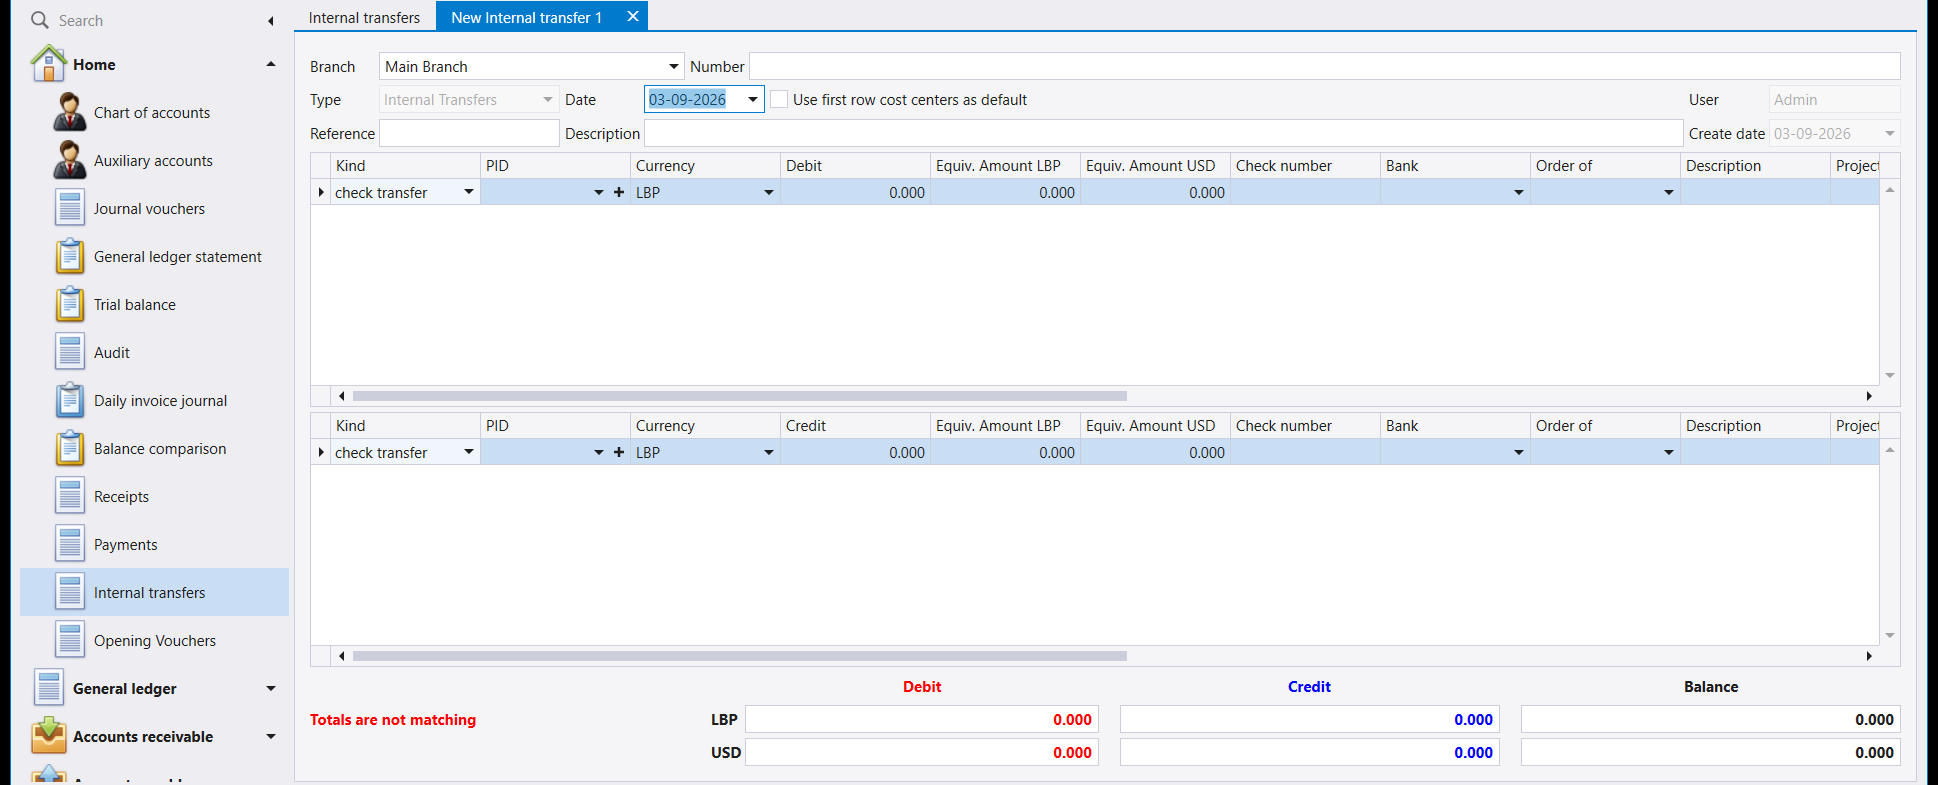Click the Home house icon

tap(49, 64)
